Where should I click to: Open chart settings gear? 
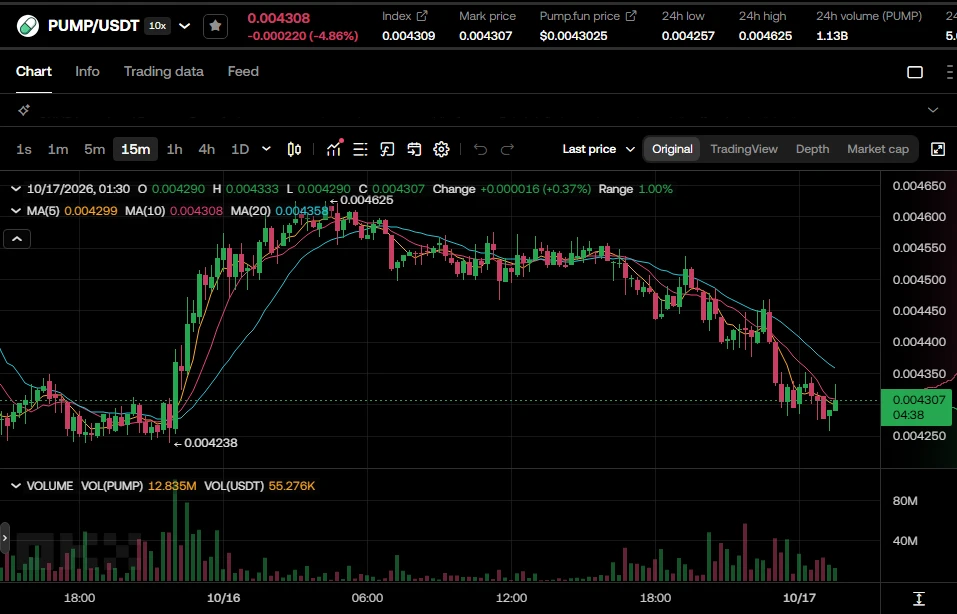[441, 149]
